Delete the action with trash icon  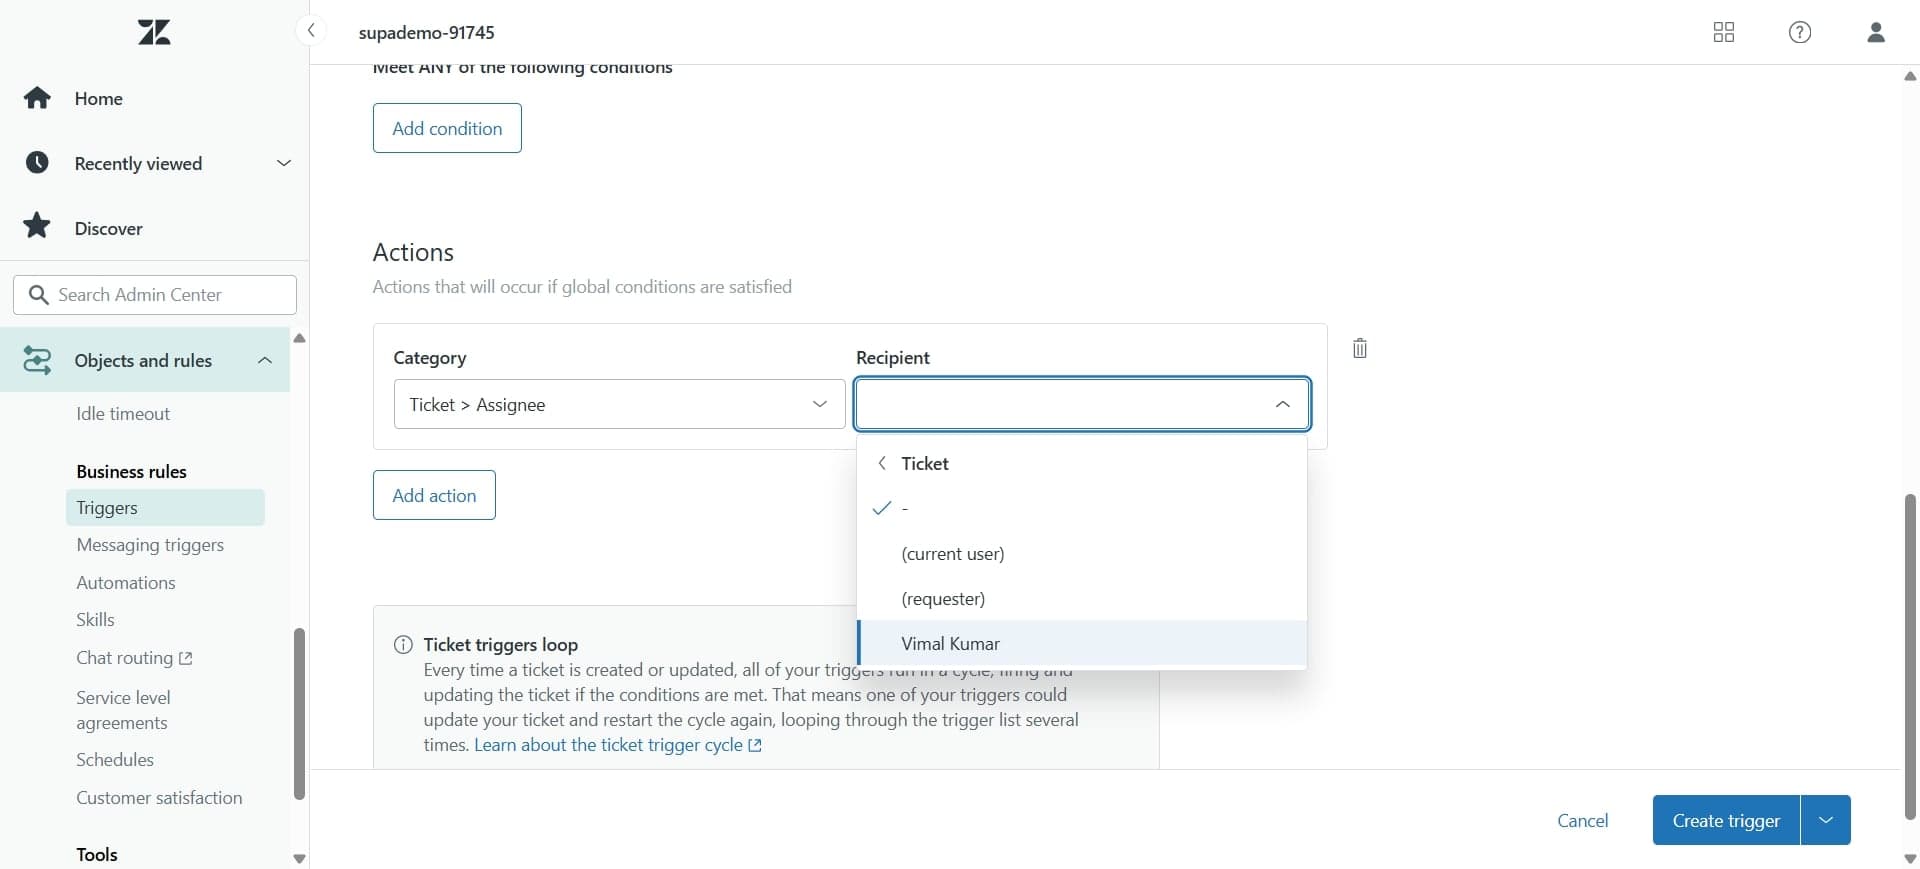click(x=1359, y=348)
